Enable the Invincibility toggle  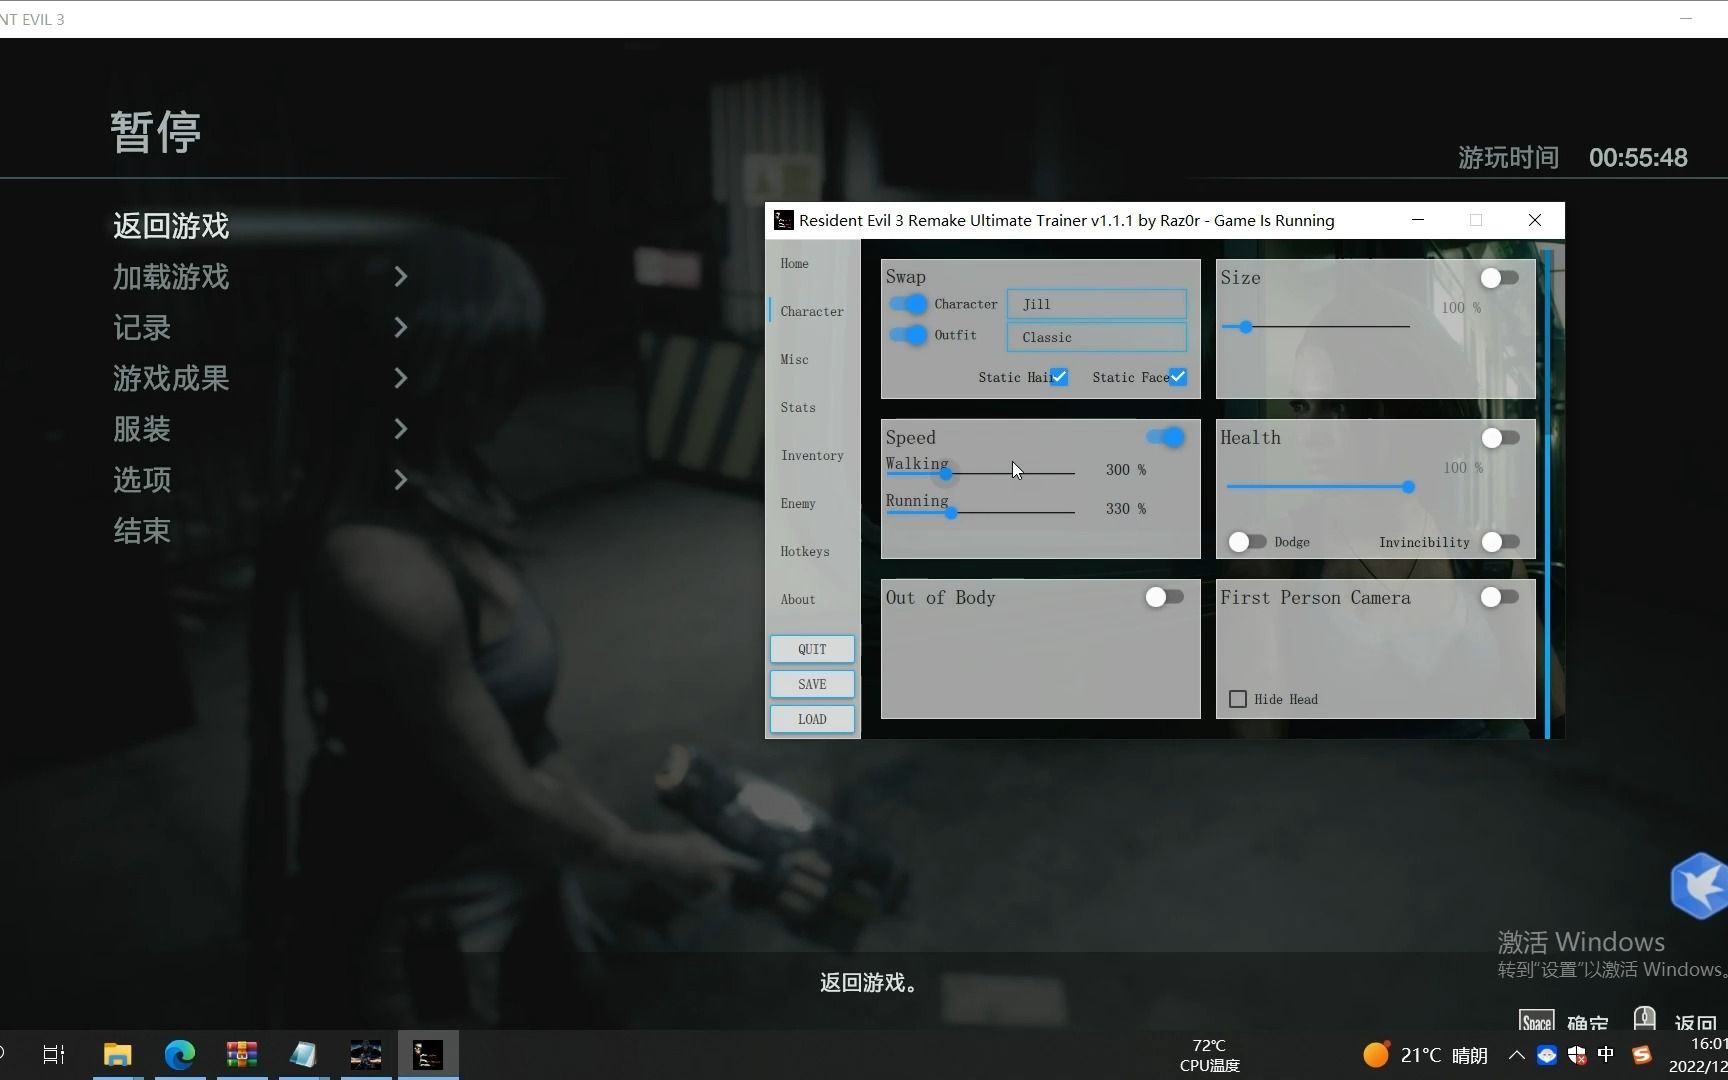pyautogui.click(x=1500, y=542)
